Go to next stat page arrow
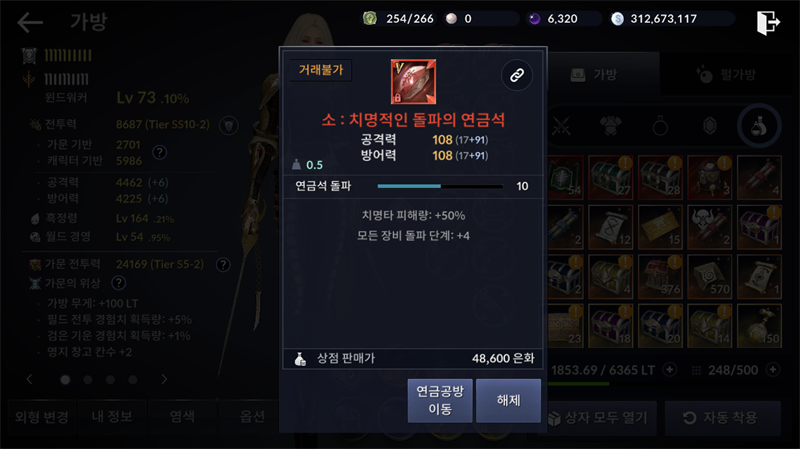800x449 pixels. click(x=164, y=379)
